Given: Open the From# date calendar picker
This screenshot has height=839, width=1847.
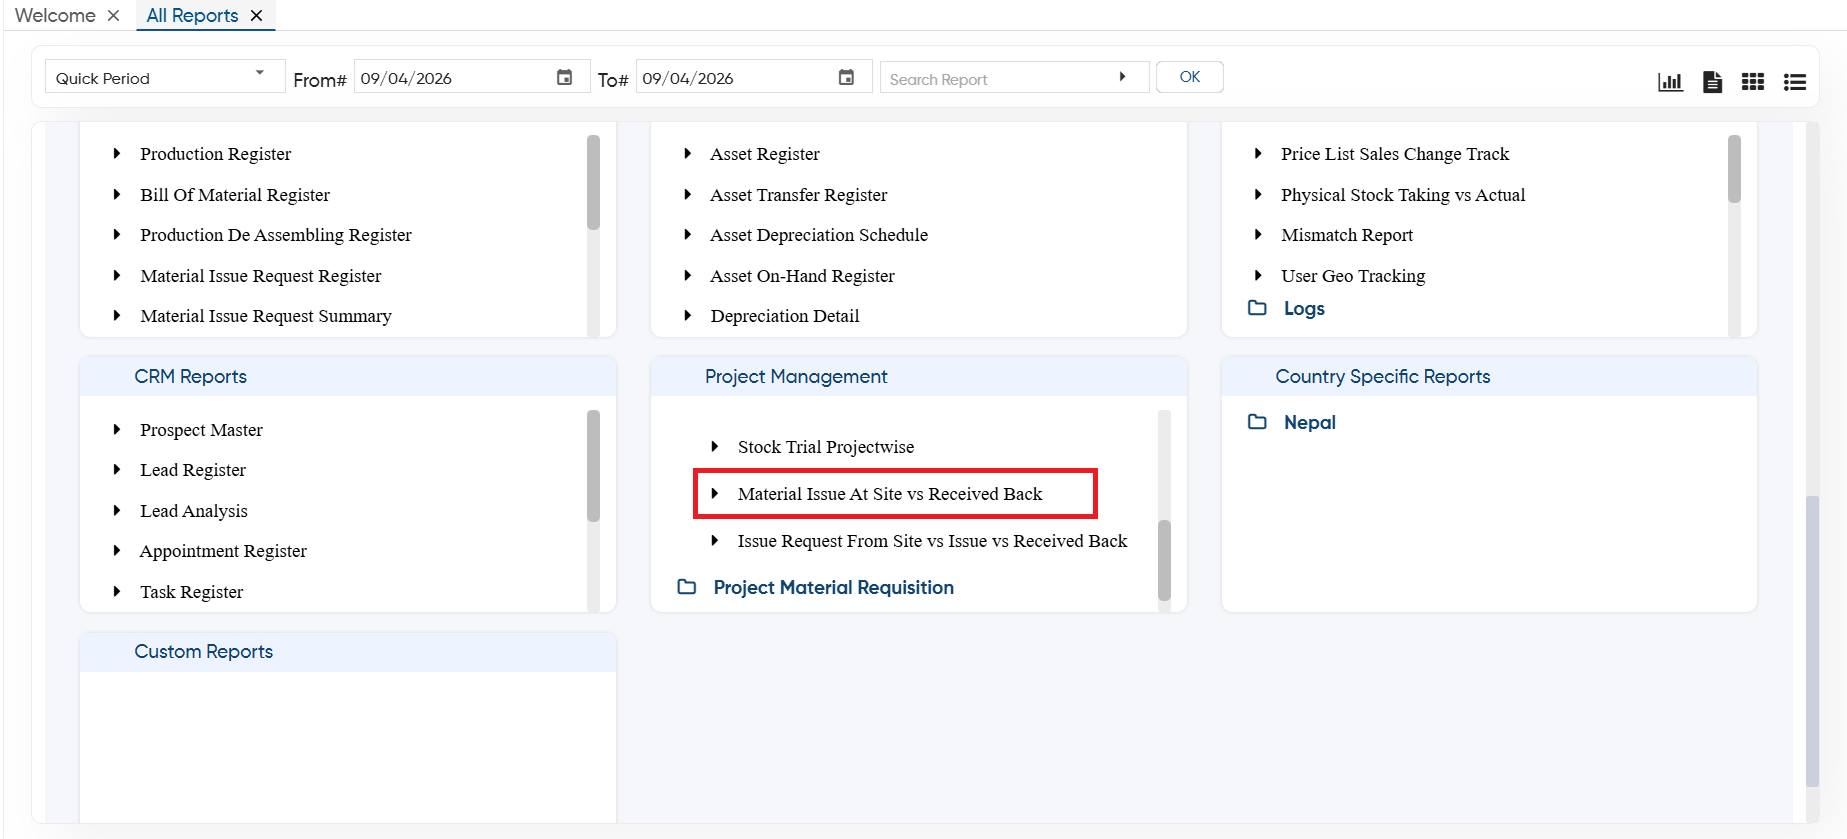Looking at the screenshot, I should [564, 77].
